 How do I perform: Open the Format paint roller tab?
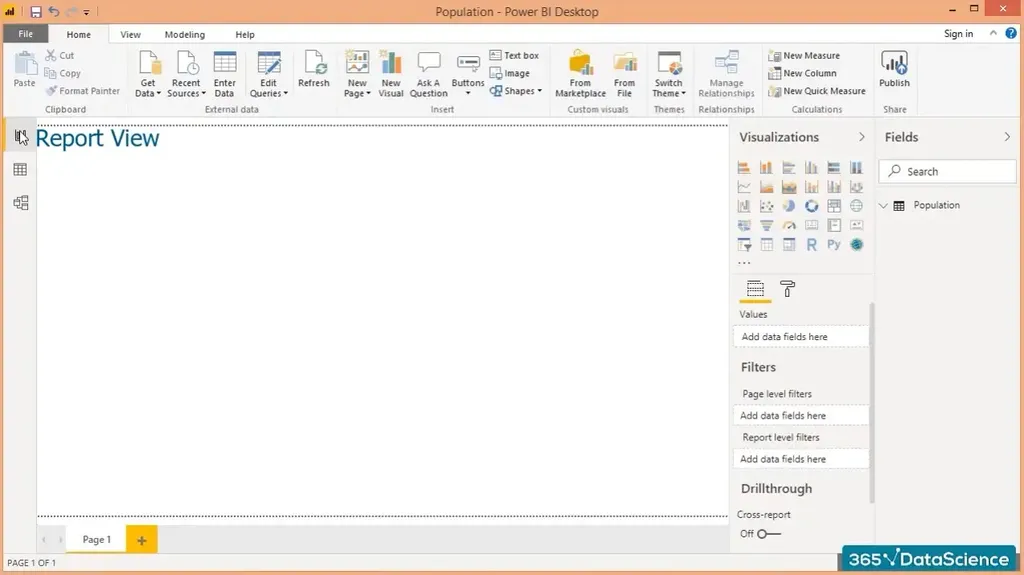pos(788,289)
